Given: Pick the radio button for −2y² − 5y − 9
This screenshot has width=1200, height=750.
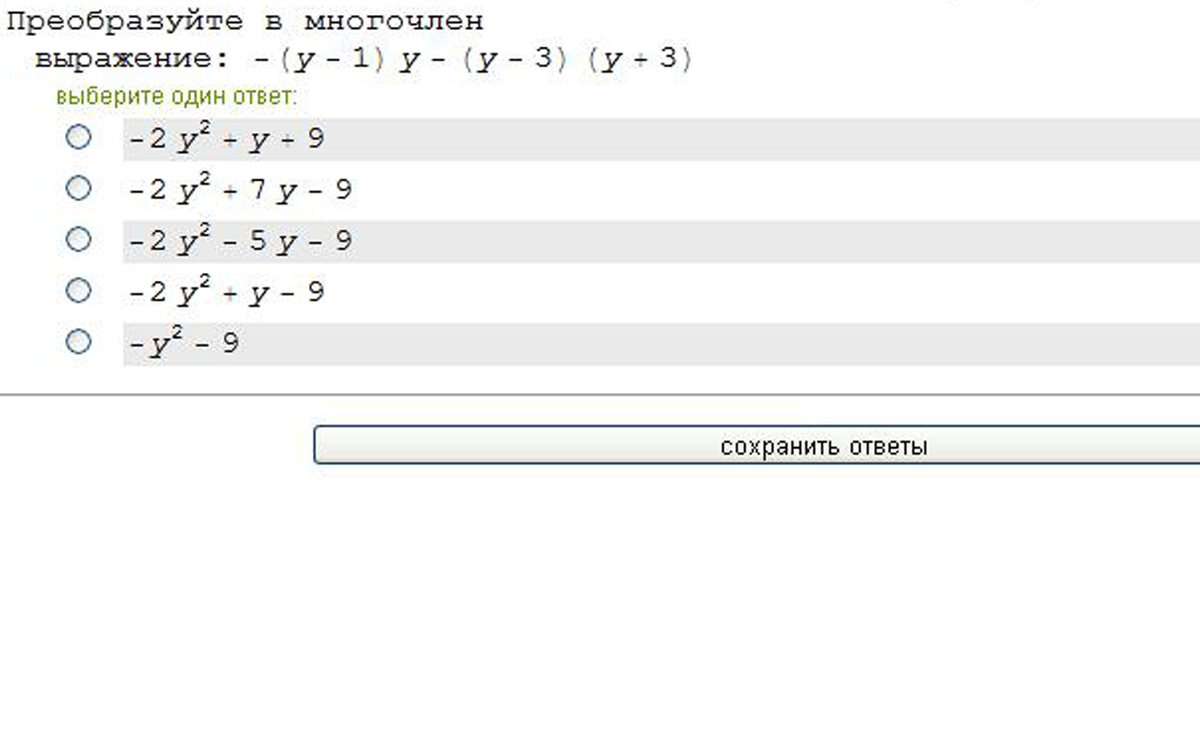Looking at the screenshot, I should click(x=78, y=240).
